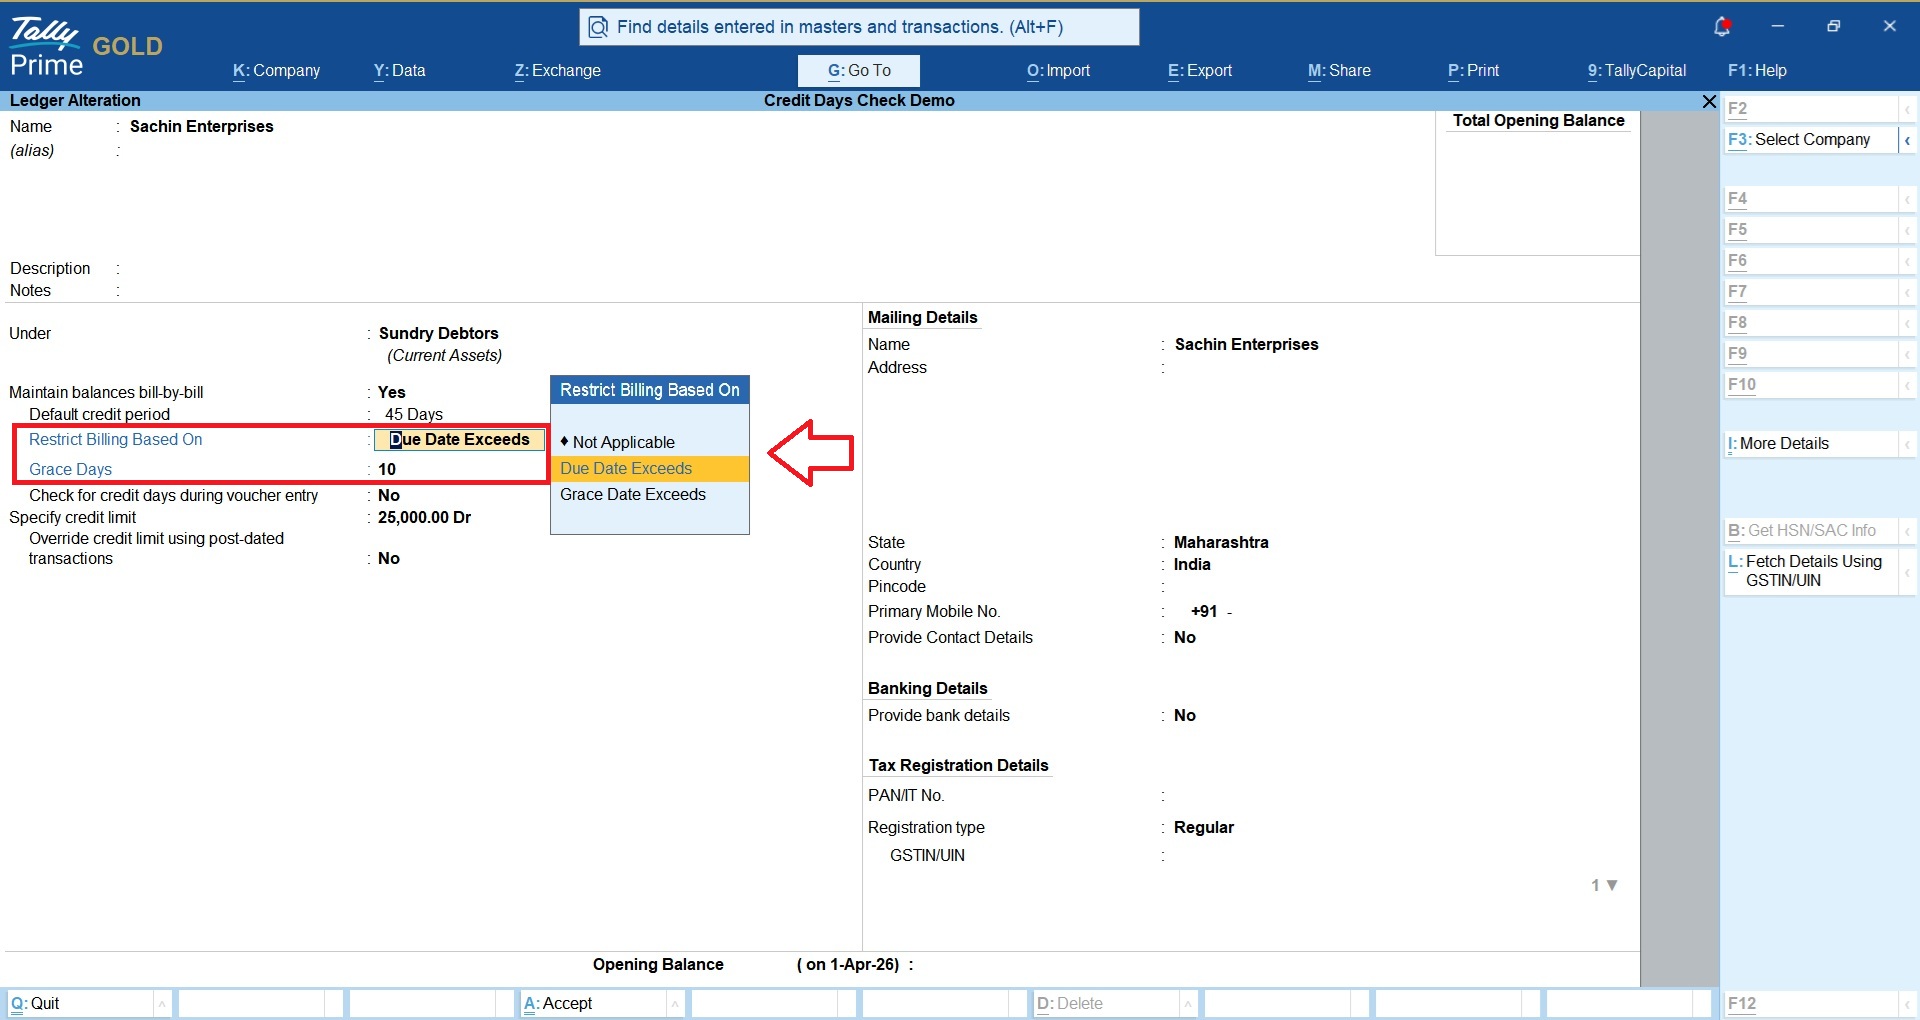Open the 9: TallyCapital menu
This screenshot has width=1920, height=1020.
[1637, 71]
